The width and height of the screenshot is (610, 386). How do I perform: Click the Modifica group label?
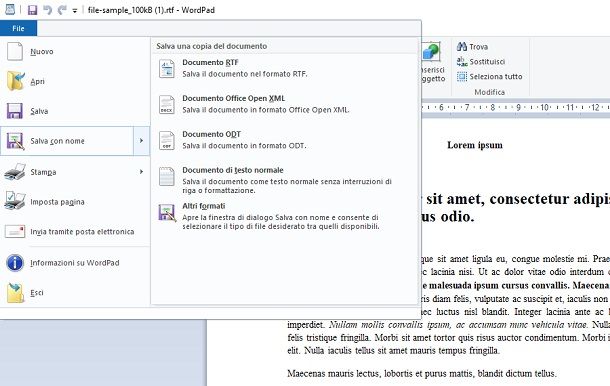coord(489,92)
